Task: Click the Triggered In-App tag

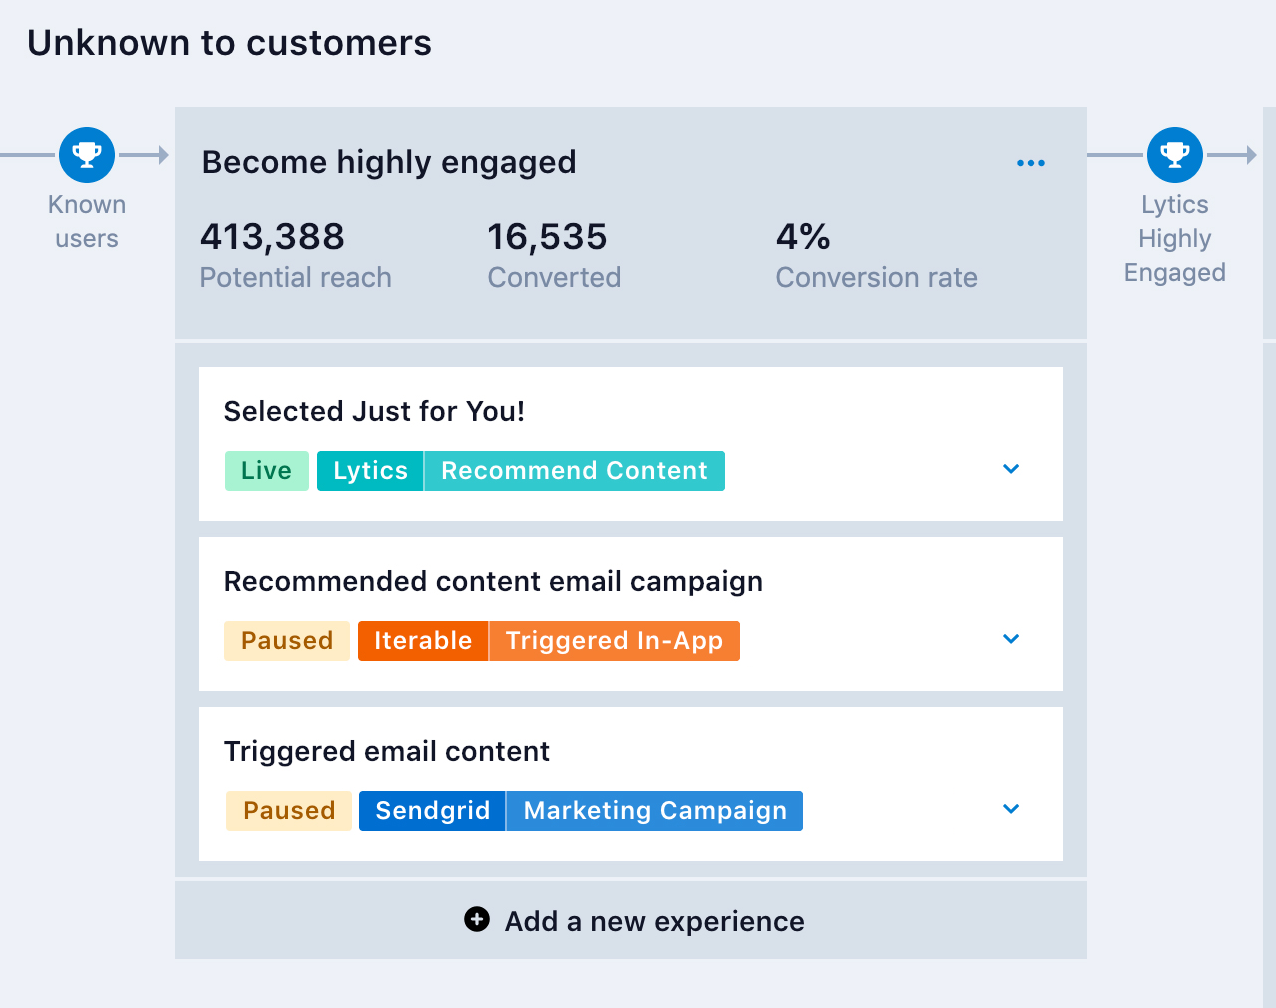Action: coord(614,641)
